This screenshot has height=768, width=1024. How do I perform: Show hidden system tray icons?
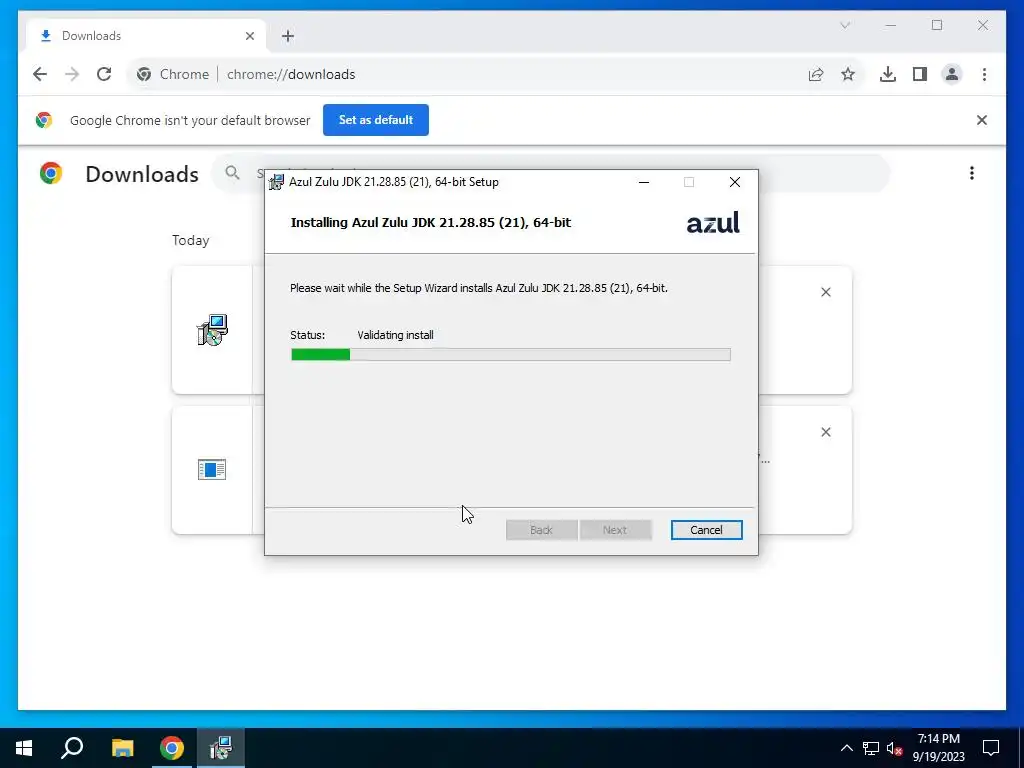point(846,748)
